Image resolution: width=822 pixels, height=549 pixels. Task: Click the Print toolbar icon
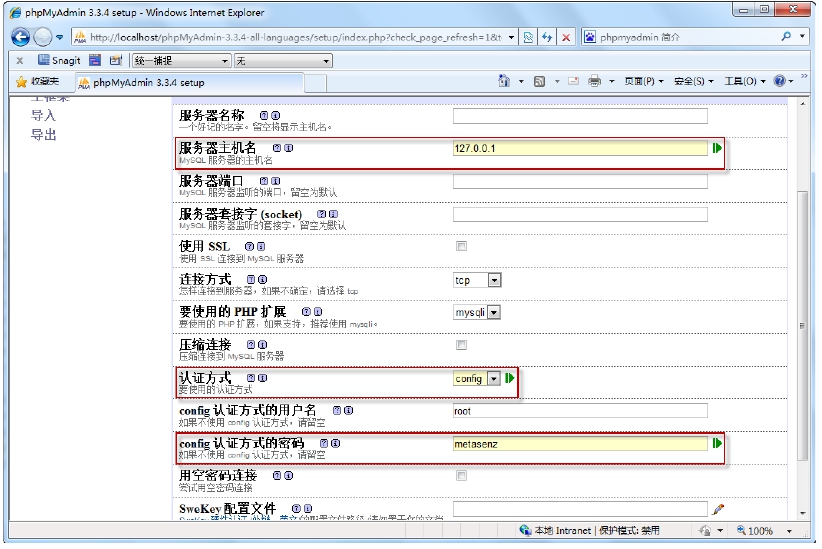(x=594, y=81)
